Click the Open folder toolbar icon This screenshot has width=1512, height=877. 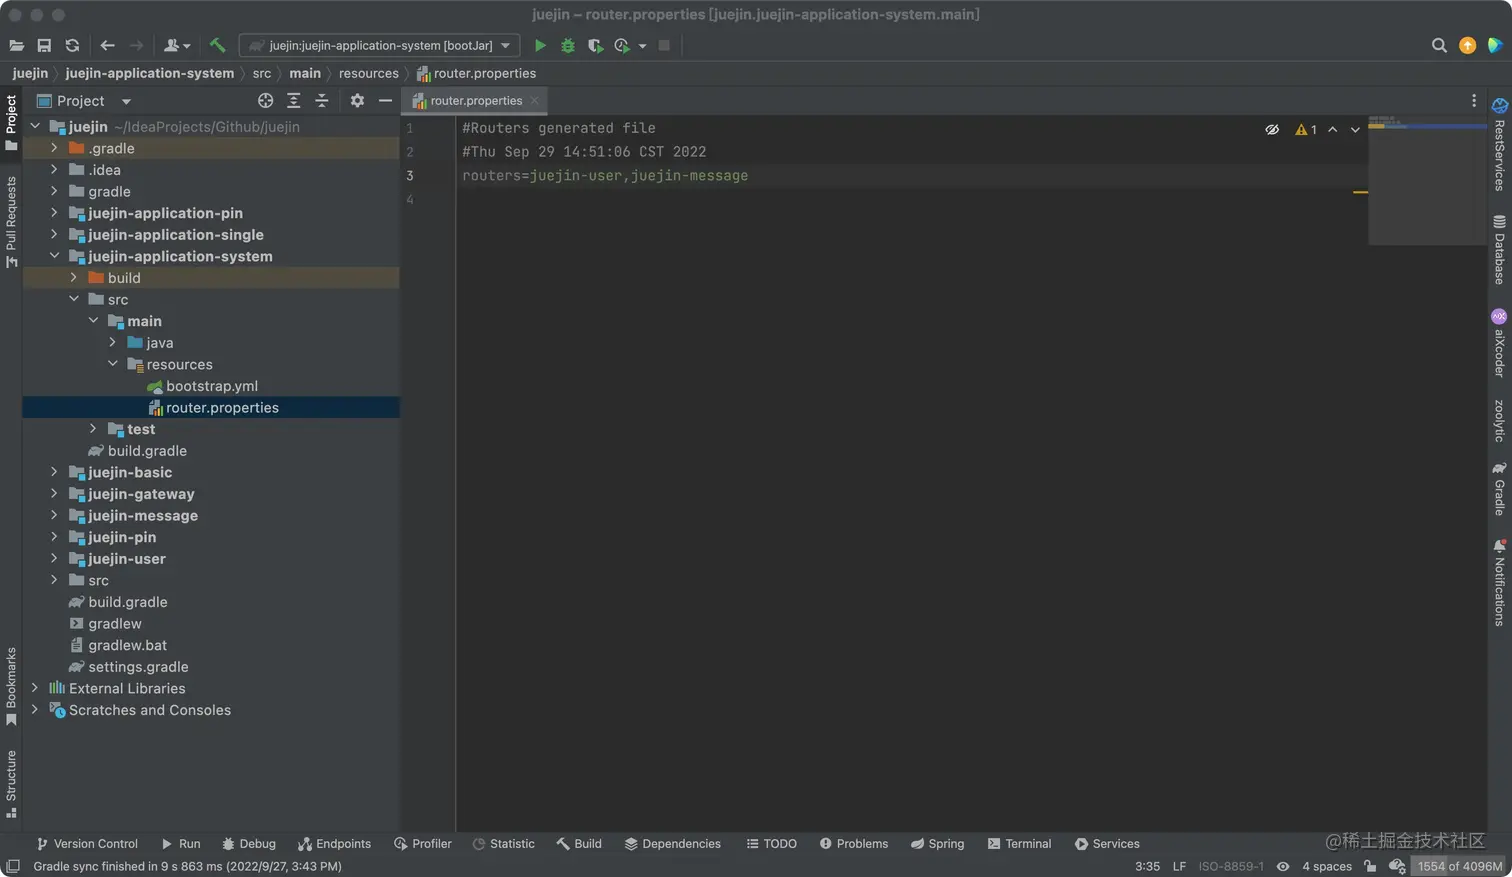(x=16, y=46)
